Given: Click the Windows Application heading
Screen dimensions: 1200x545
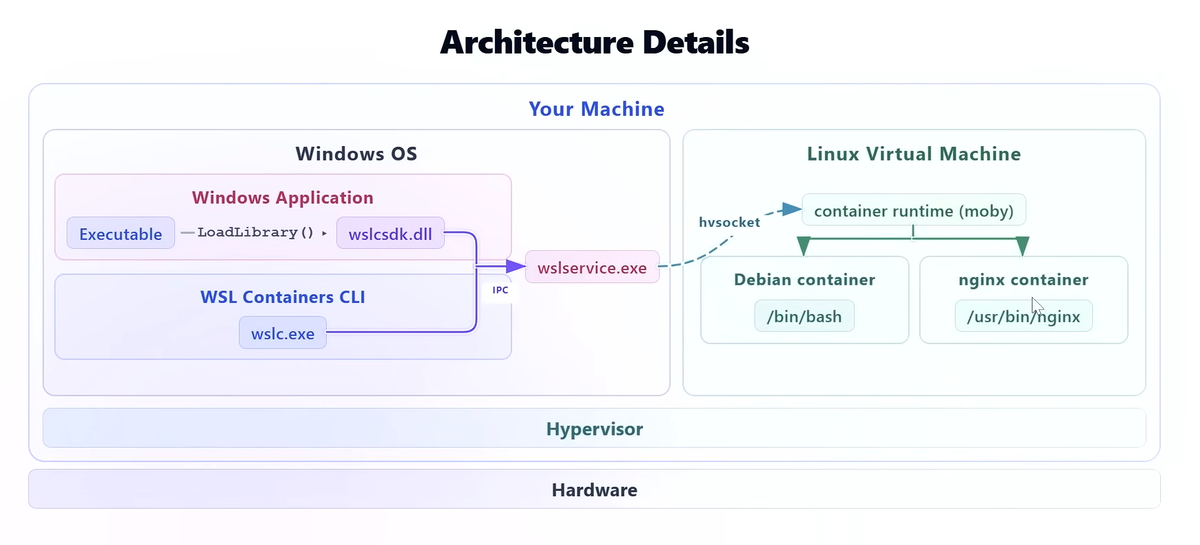Looking at the screenshot, I should [x=283, y=197].
